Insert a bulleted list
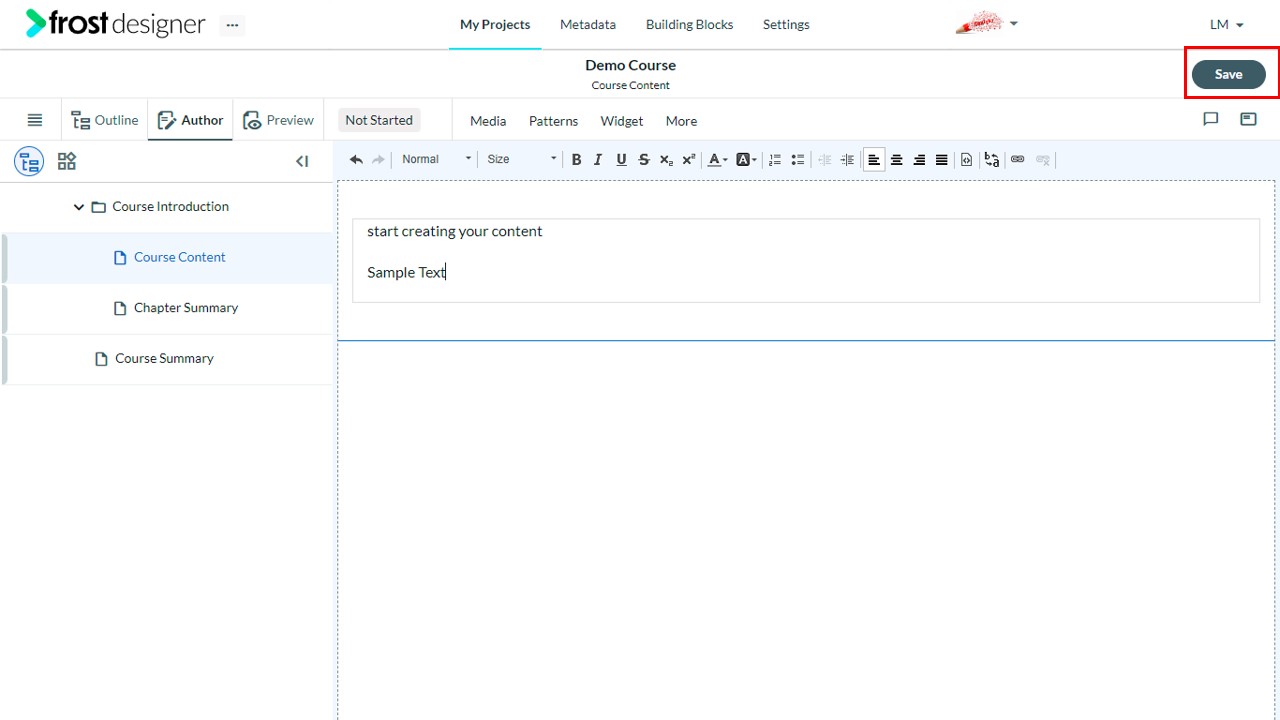The height and width of the screenshot is (720, 1280). tap(798, 159)
